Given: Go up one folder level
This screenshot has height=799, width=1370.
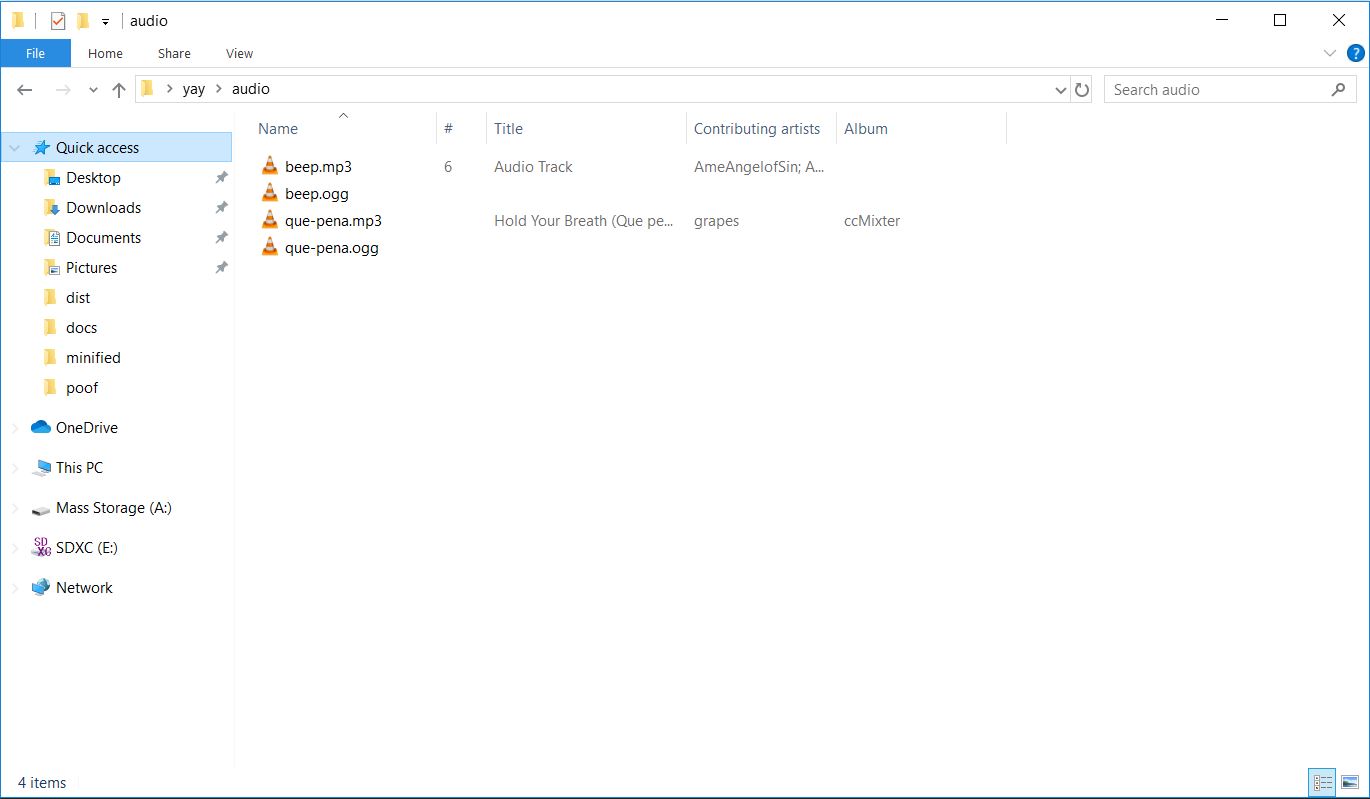Looking at the screenshot, I should 119,90.
